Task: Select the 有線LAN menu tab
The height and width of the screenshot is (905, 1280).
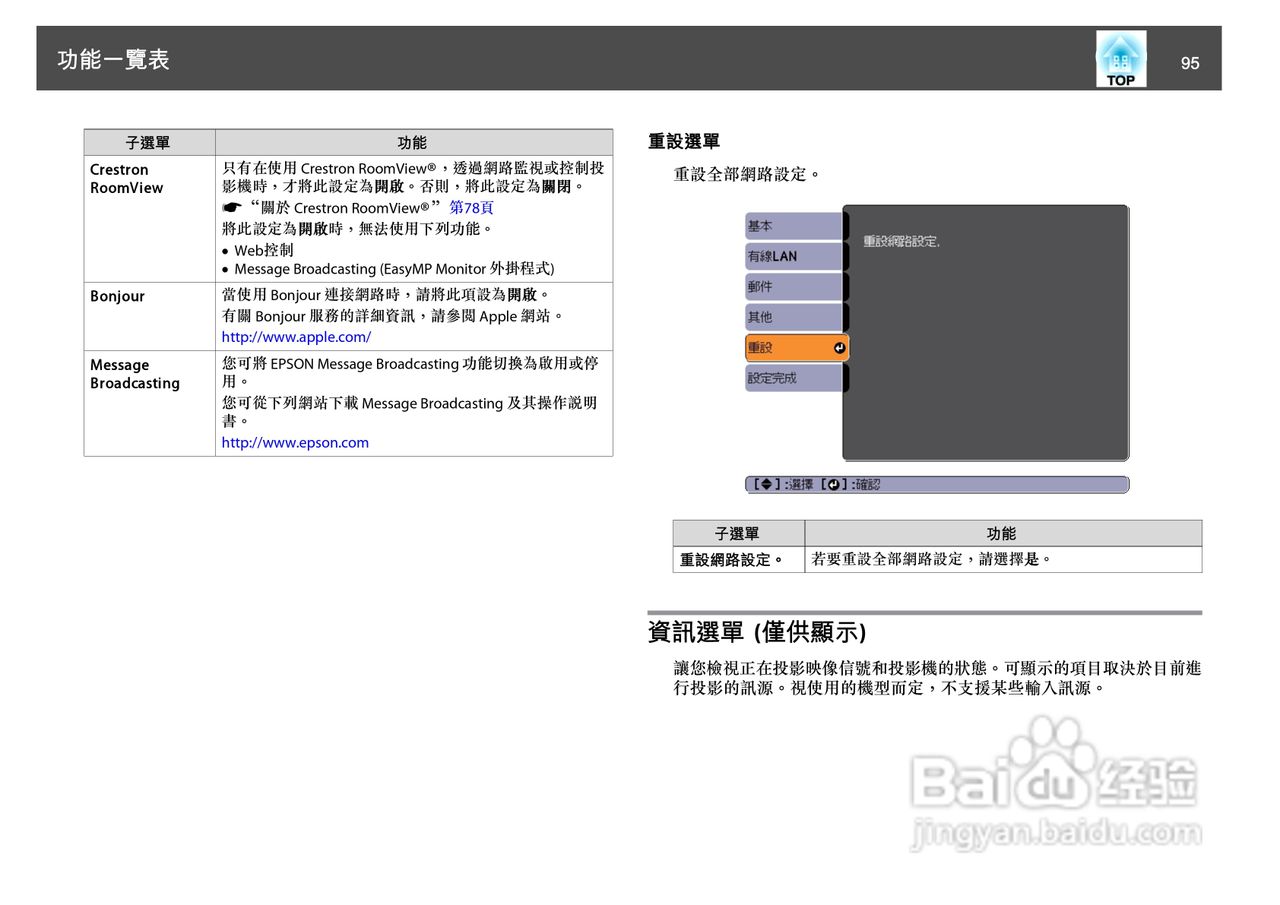Action: [795, 256]
